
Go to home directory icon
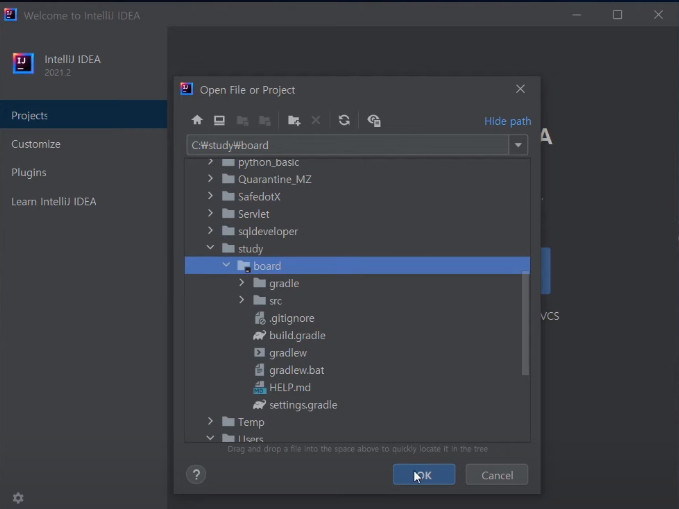pyautogui.click(x=197, y=120)
